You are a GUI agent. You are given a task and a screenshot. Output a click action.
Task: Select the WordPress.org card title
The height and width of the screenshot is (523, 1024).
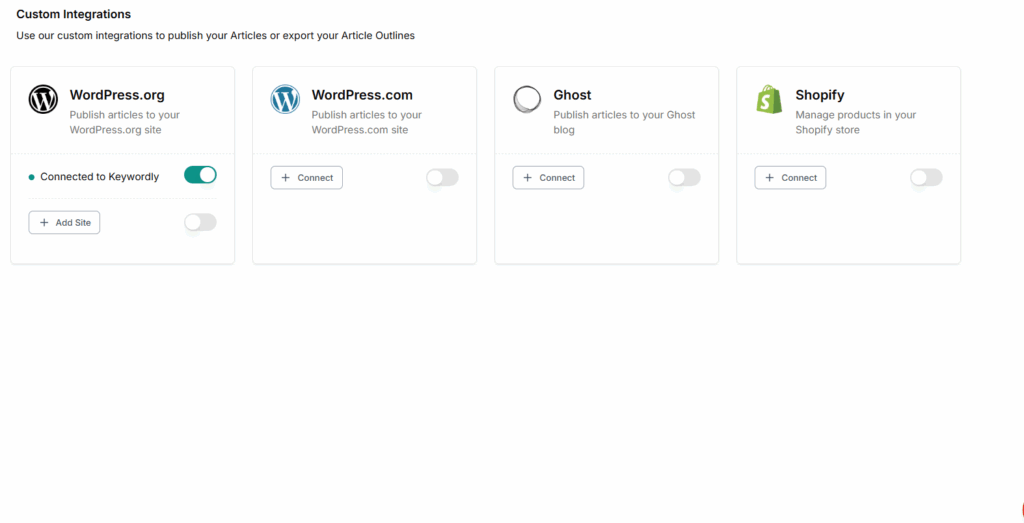coord(117,95)
